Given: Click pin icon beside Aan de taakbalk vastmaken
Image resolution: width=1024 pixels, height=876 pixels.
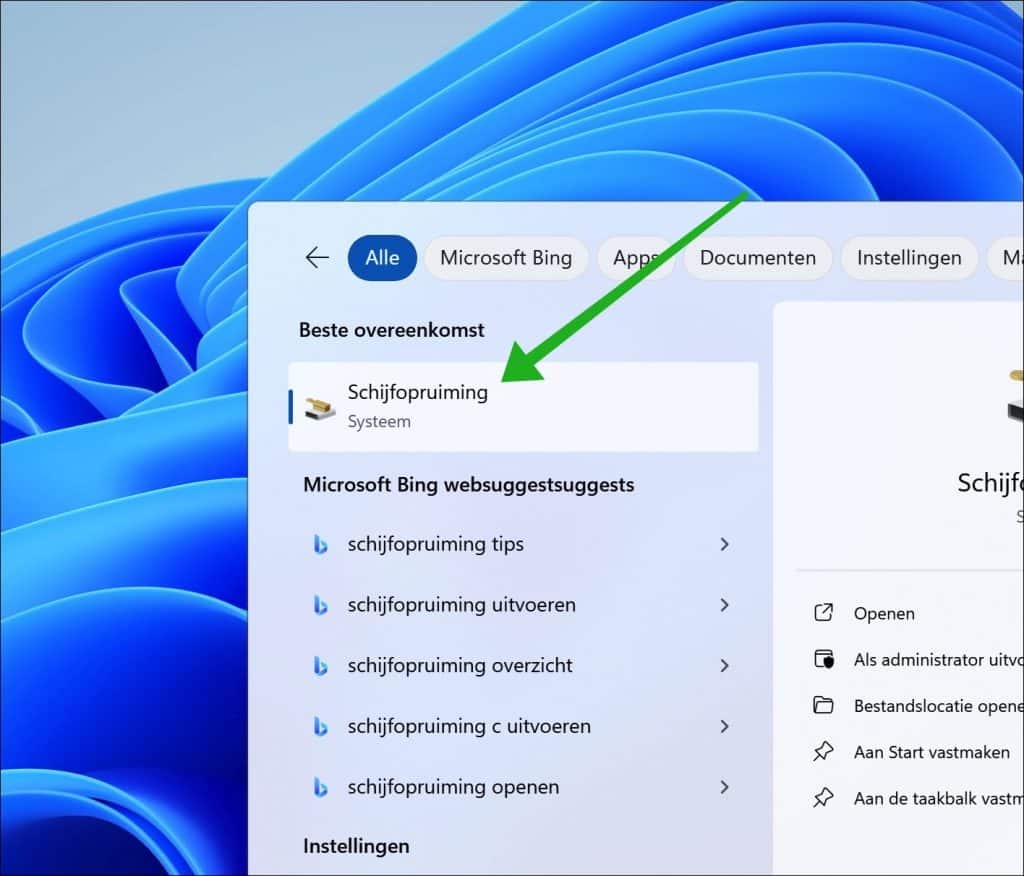Looking at the screenshot, I should click(x=824, y=798).
